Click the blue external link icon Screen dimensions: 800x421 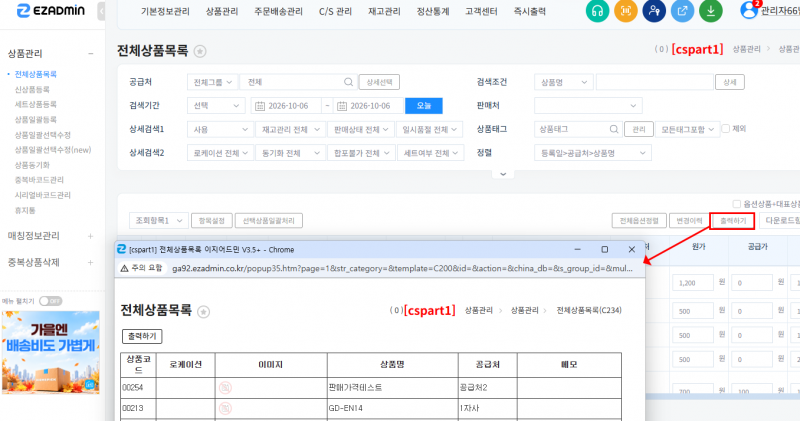coord(682,11)
